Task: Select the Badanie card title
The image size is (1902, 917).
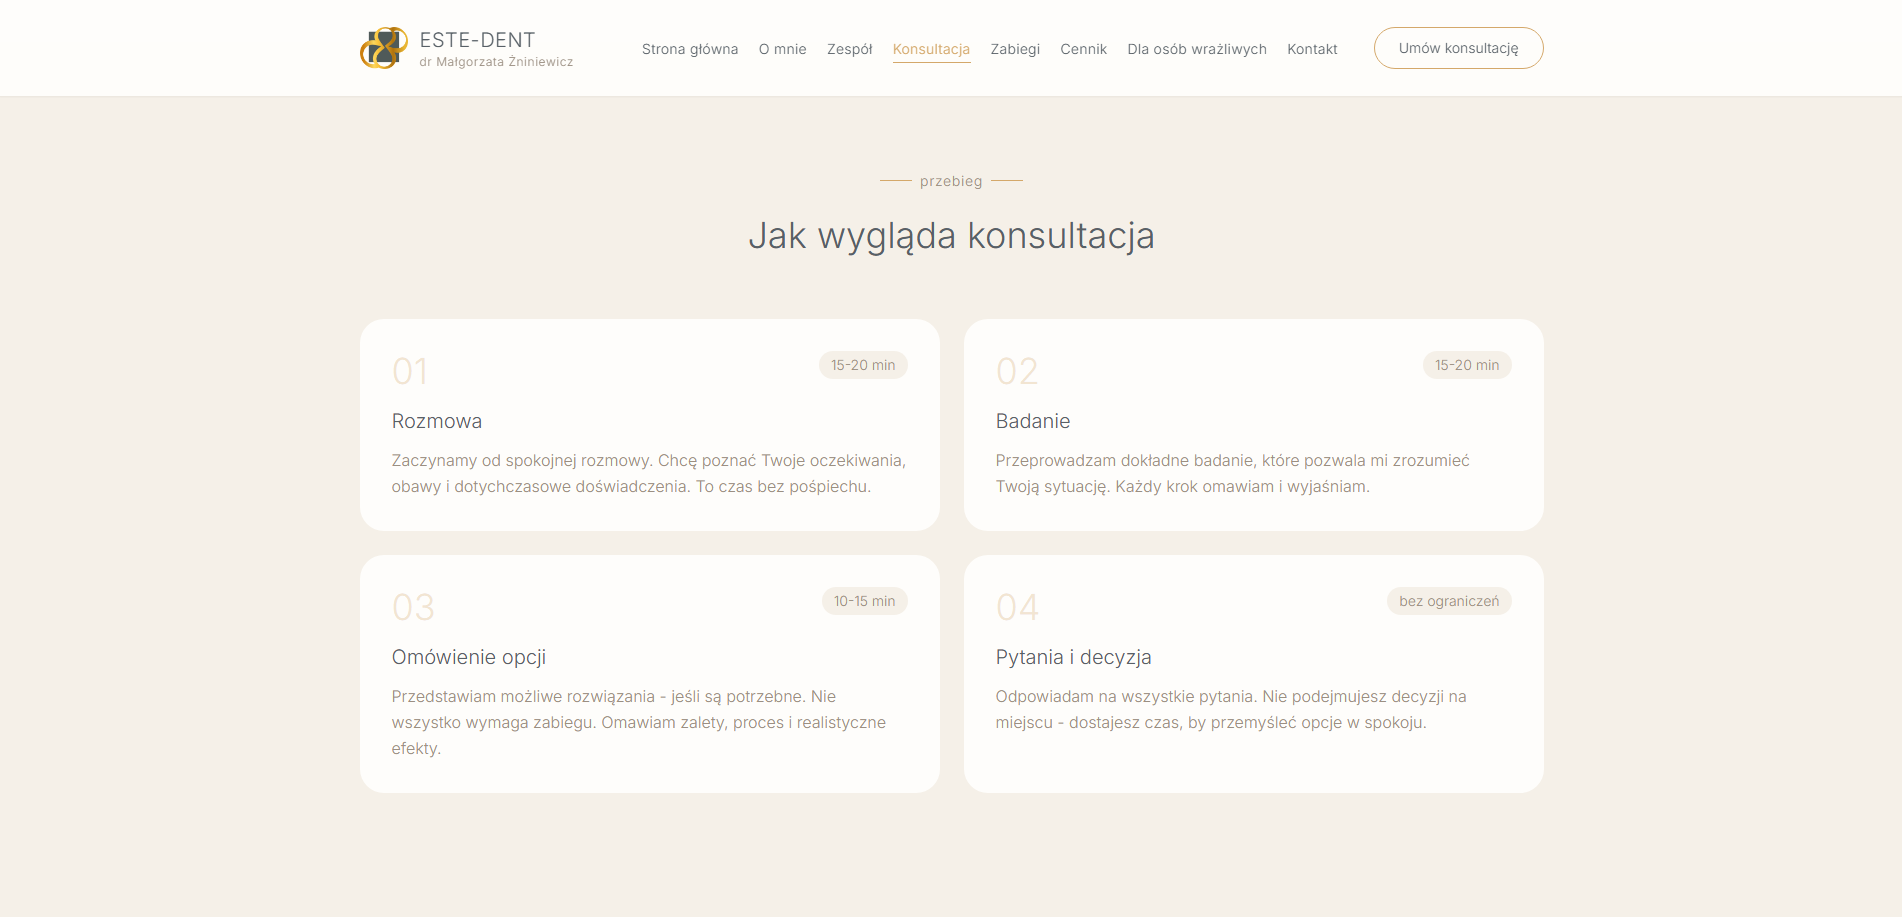Action: (1033, 421)
